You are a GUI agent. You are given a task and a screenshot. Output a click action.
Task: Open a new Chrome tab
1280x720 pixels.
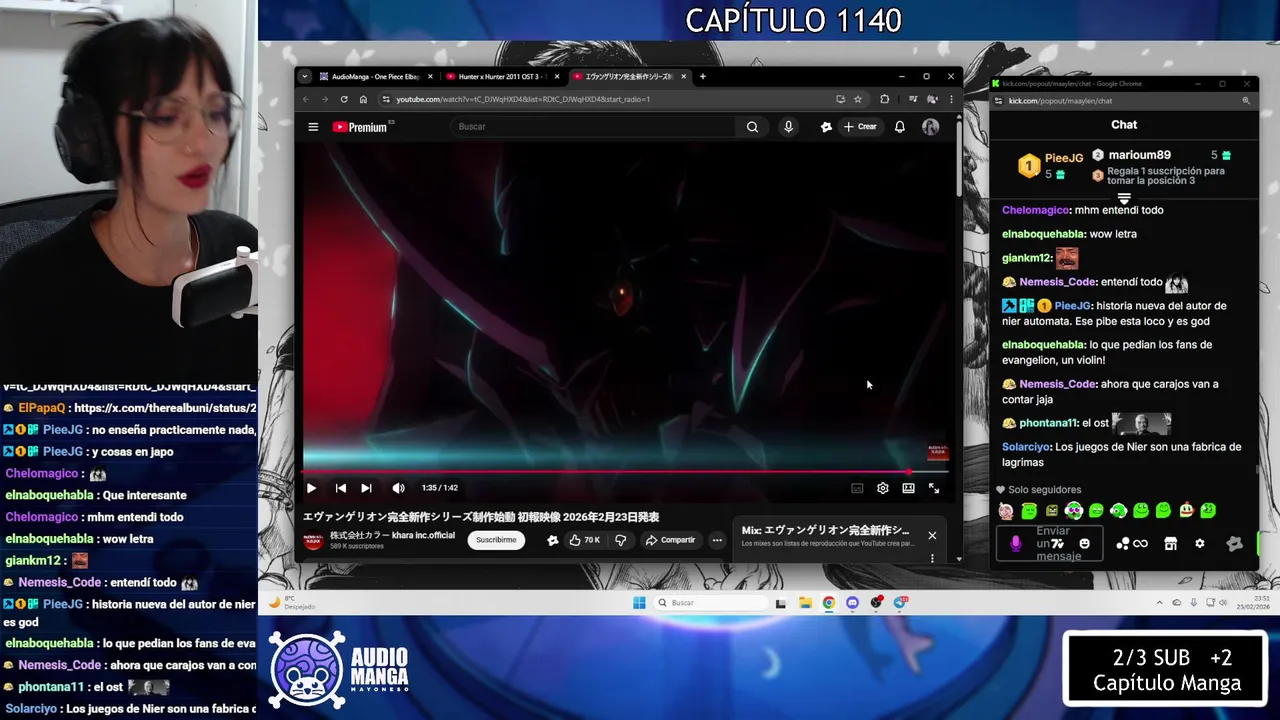pos(702,76)
